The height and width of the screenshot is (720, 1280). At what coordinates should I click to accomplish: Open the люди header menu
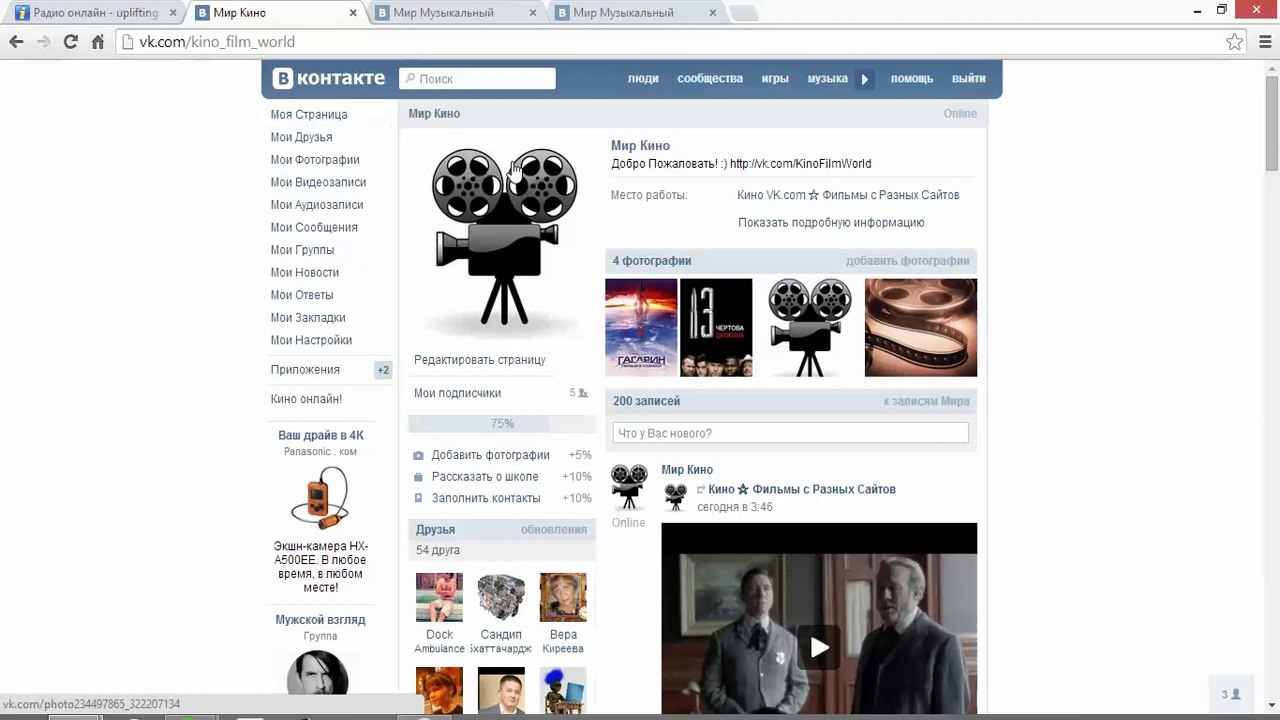click(x=643, y=78)
